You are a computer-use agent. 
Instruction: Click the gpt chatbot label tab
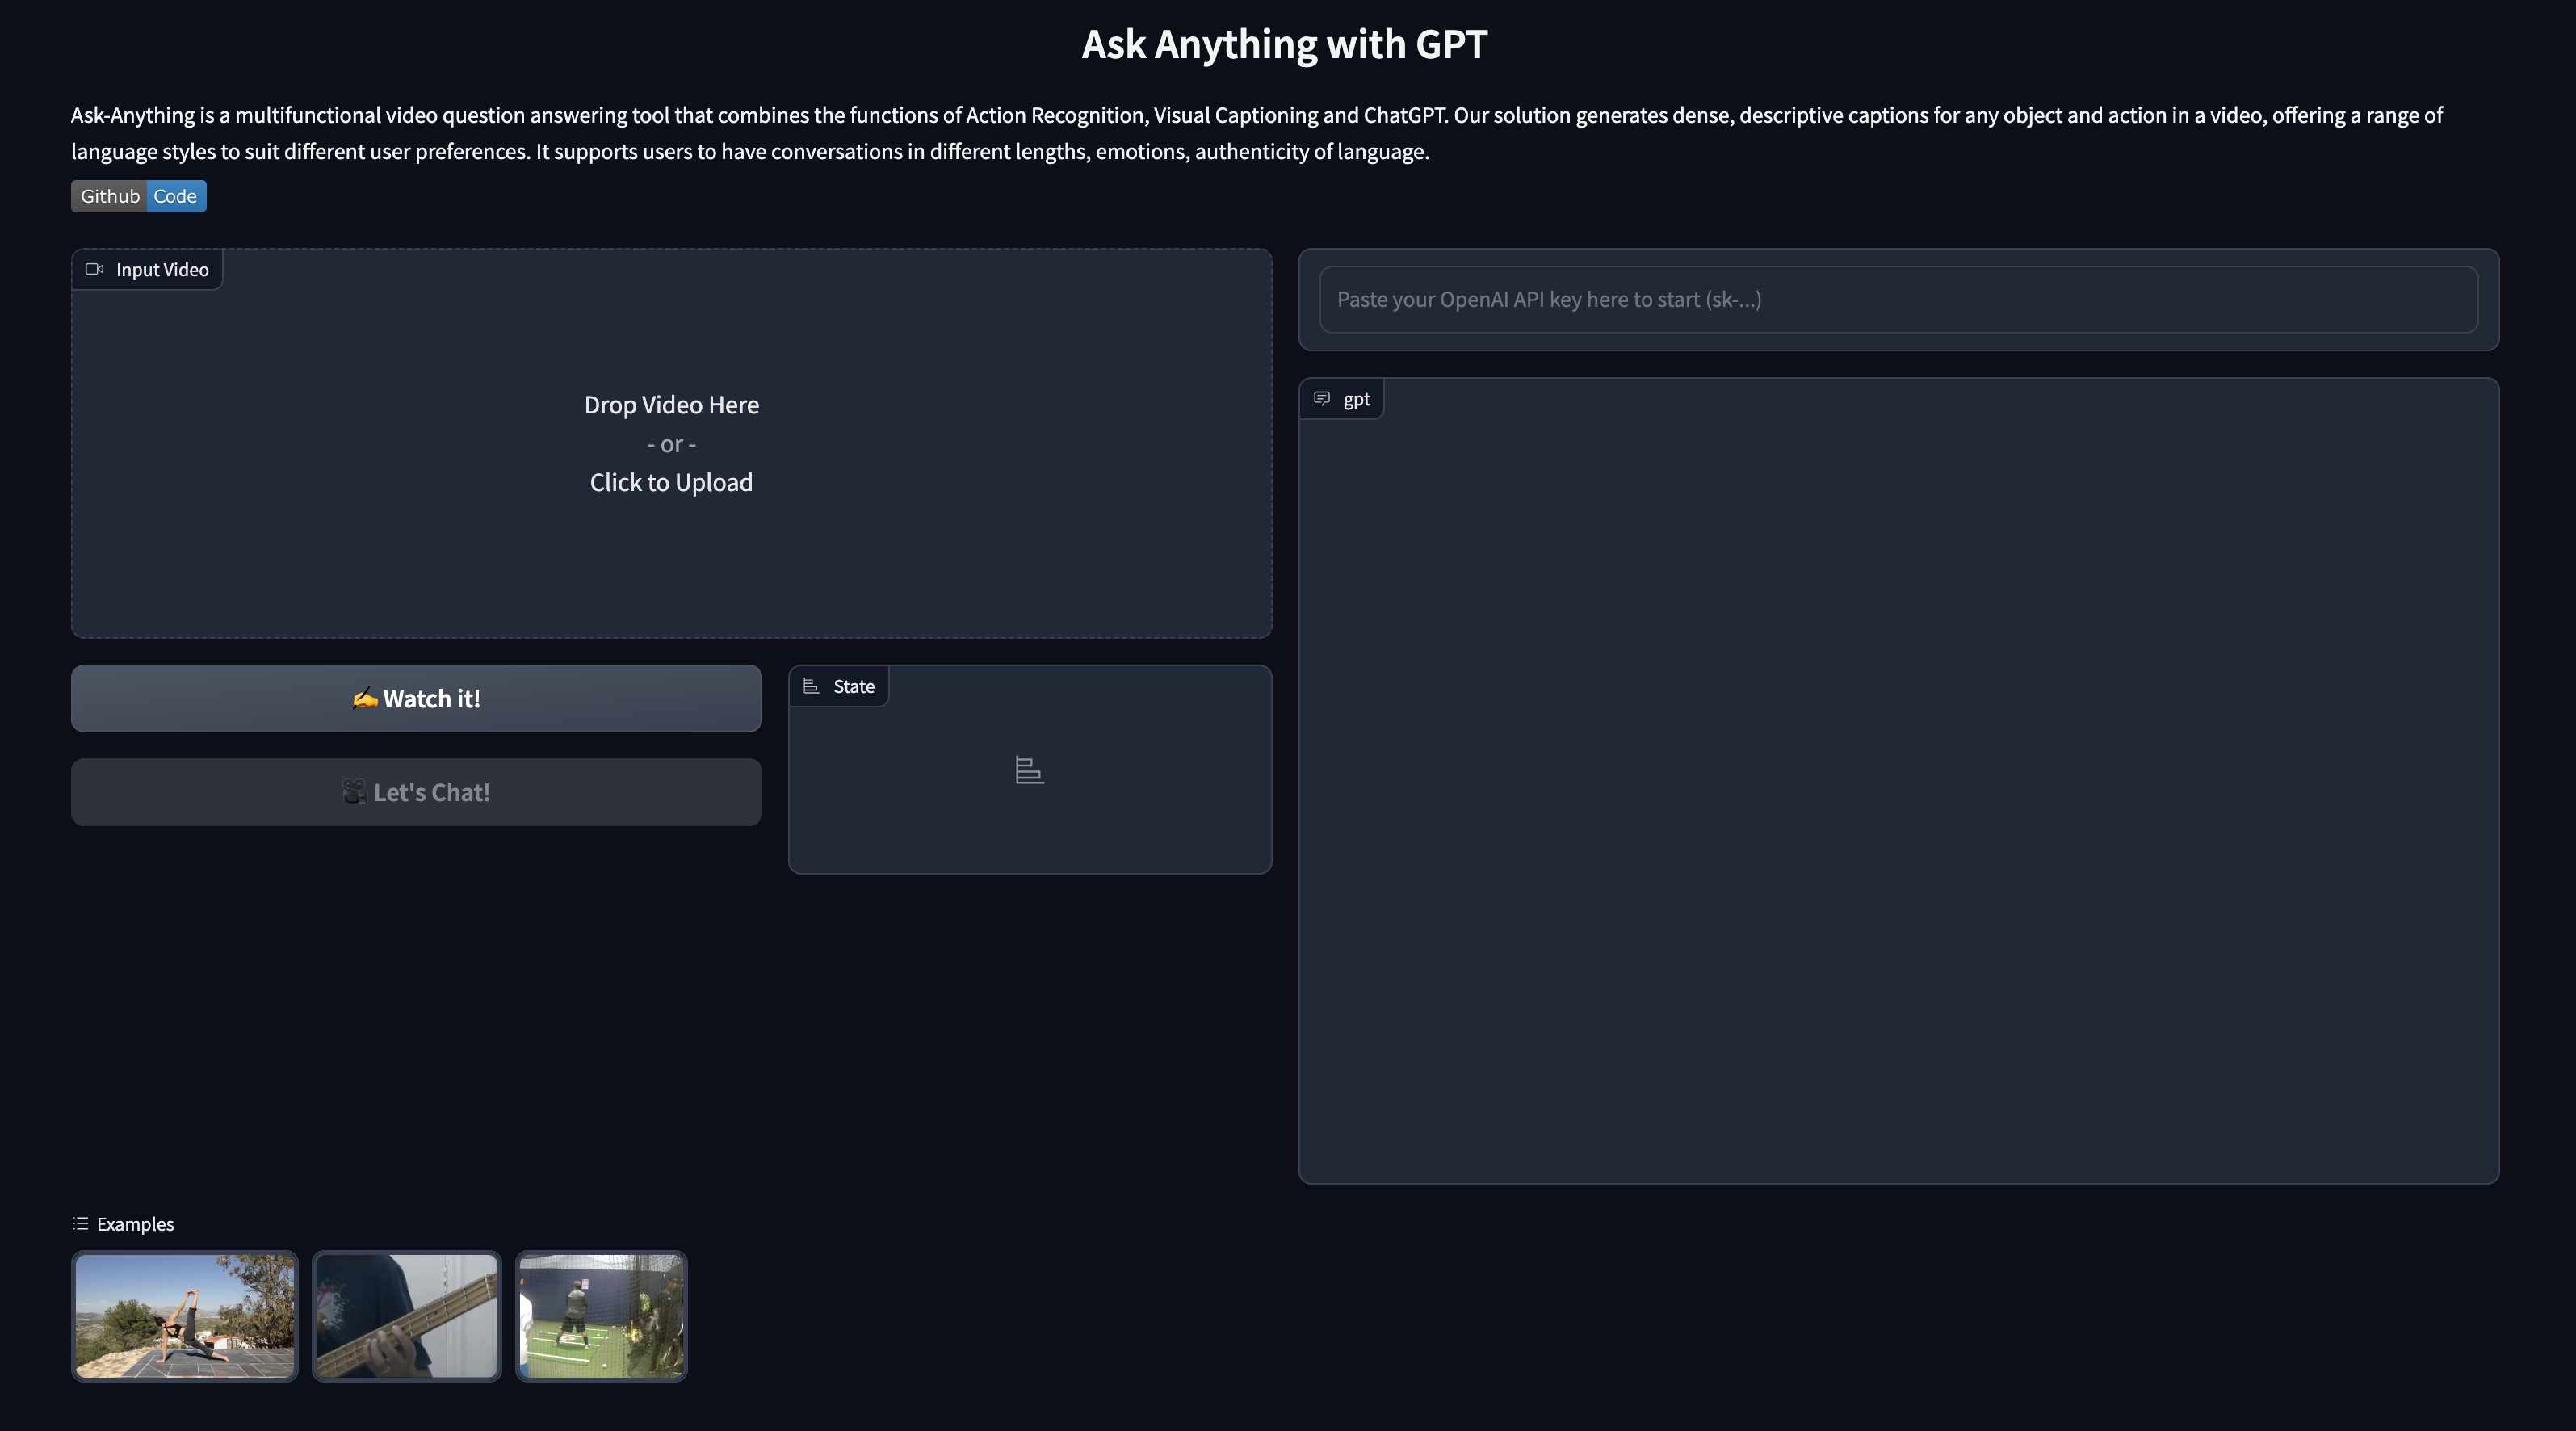point(1356,399)
